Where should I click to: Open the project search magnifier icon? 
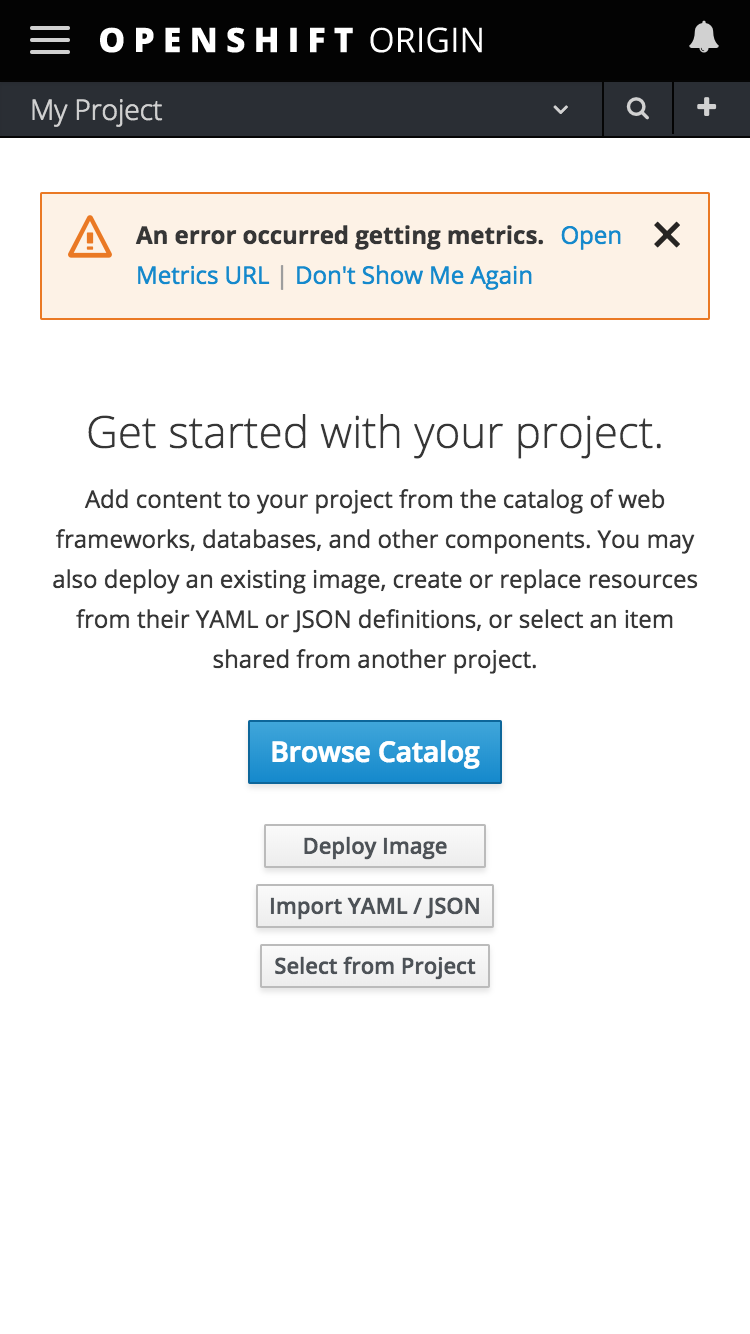pyautogui.click(x=638, y=108)
